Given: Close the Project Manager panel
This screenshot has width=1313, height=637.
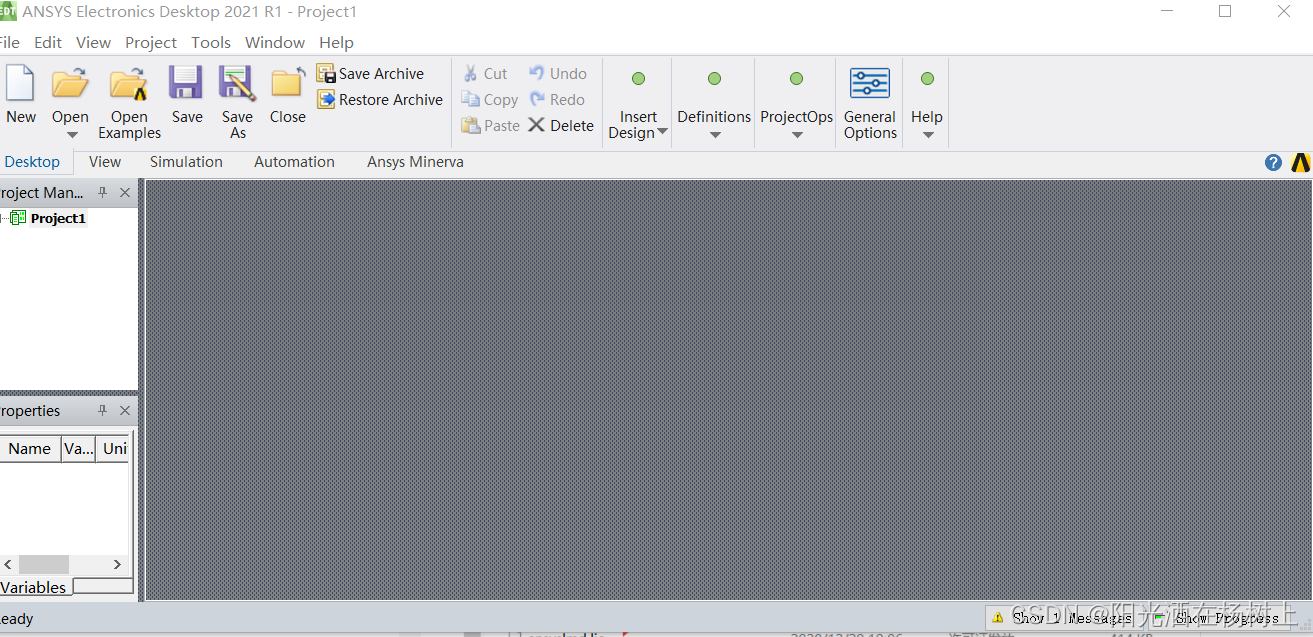Looking at the screenshot, I should pyautogui.click(x=125, y=192).
